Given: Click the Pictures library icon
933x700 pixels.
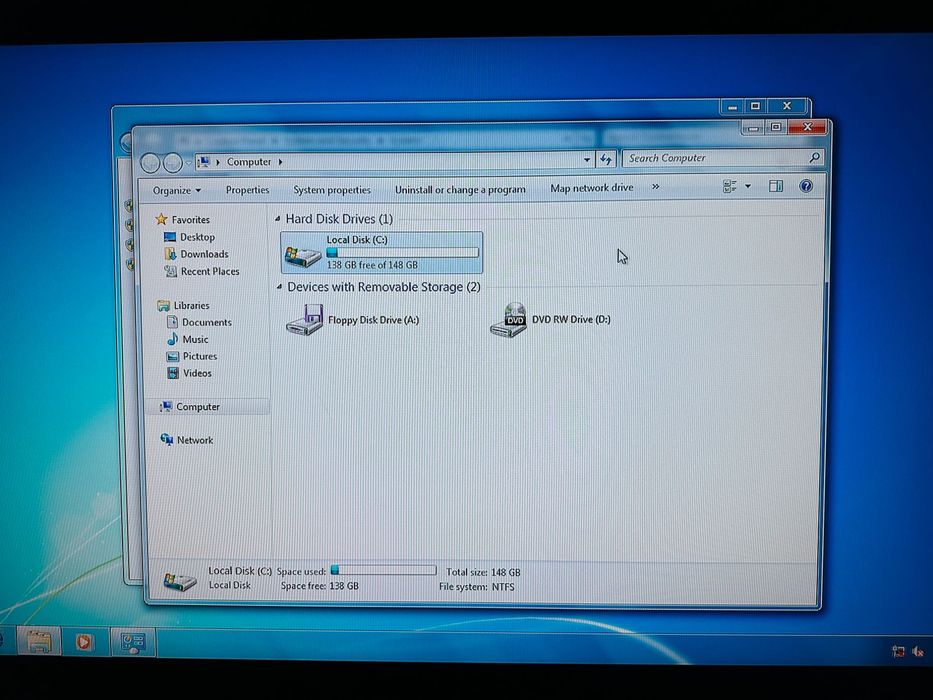Looking at the screenshot, I should tap(173, 356).
